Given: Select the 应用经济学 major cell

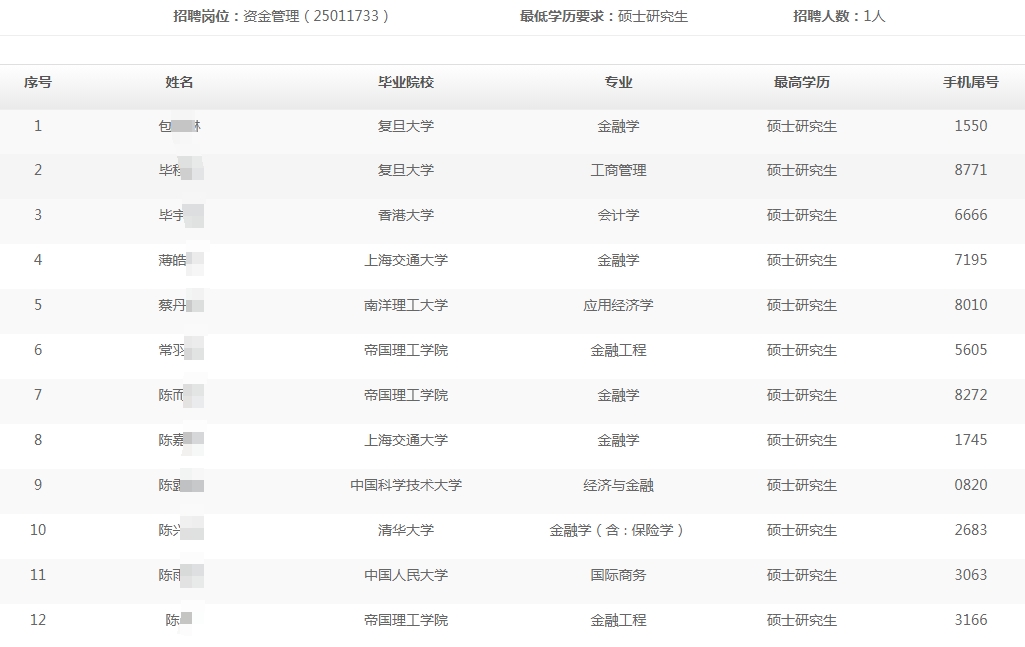Looking at the screenshot, I should 618,305.
